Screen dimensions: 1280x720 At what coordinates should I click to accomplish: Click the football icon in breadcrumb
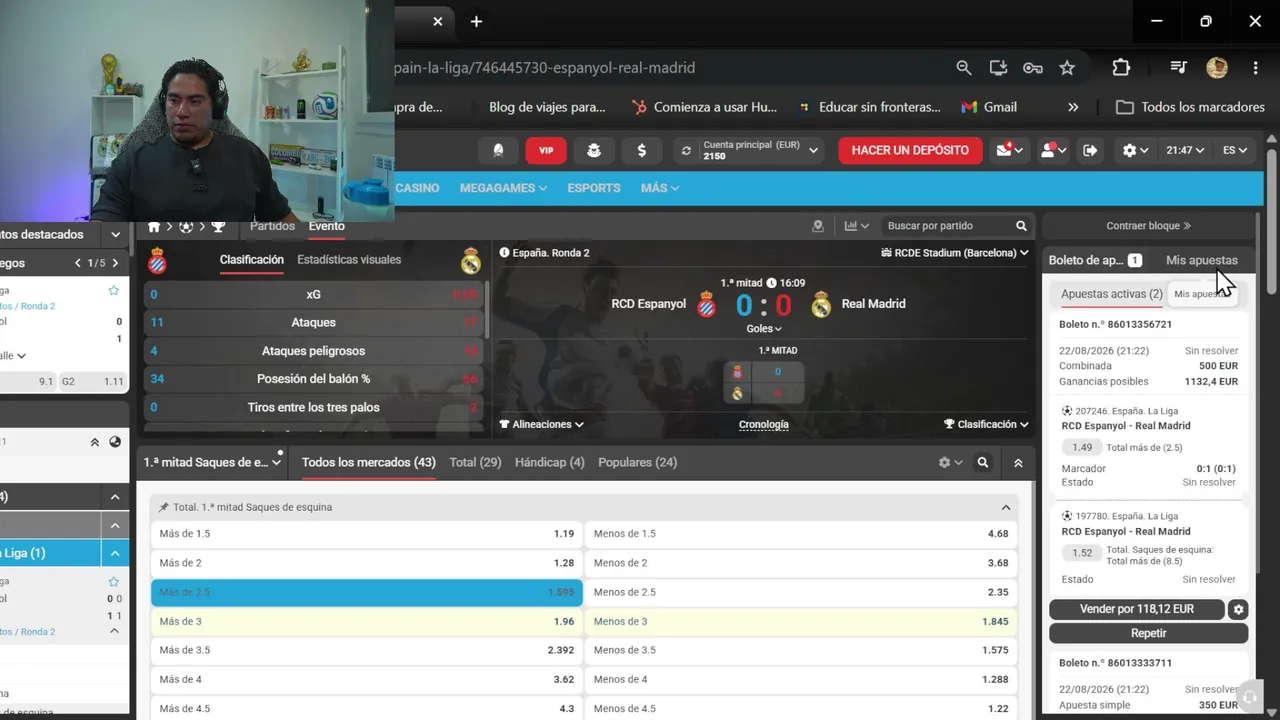click(186, 227)
